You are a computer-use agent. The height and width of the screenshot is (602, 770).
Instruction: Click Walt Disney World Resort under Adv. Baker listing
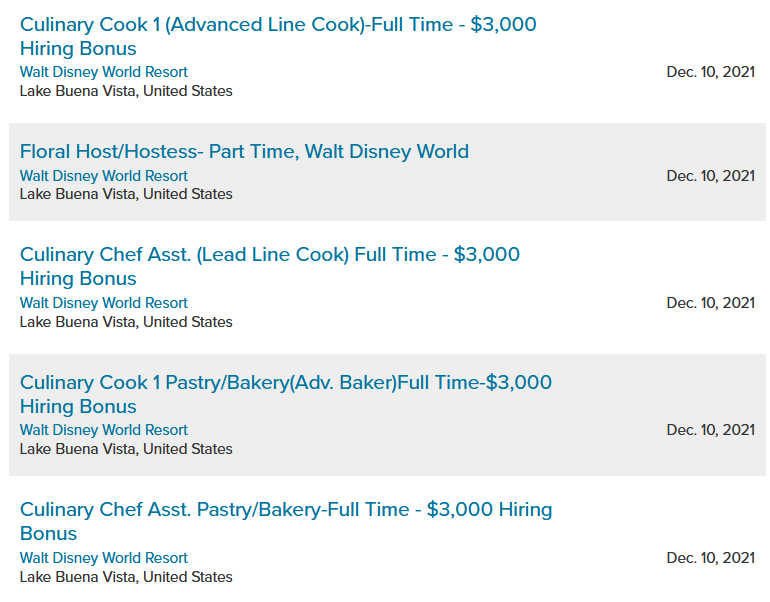pos(104,430)
